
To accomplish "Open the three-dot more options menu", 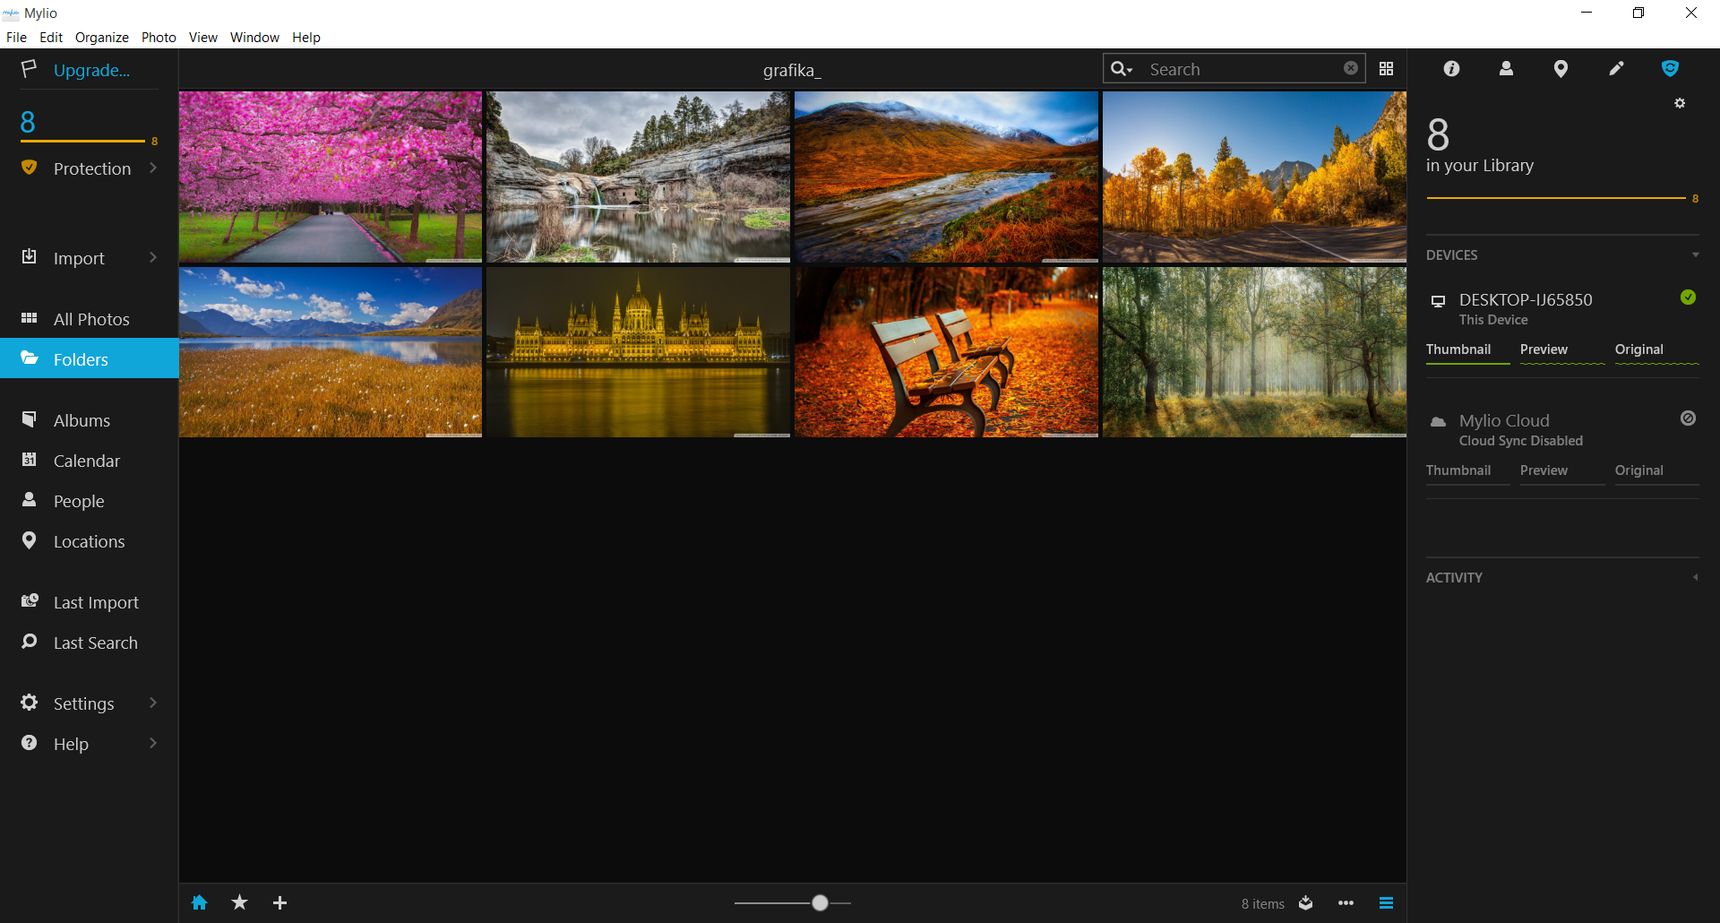I will (x=1346, y=903).
